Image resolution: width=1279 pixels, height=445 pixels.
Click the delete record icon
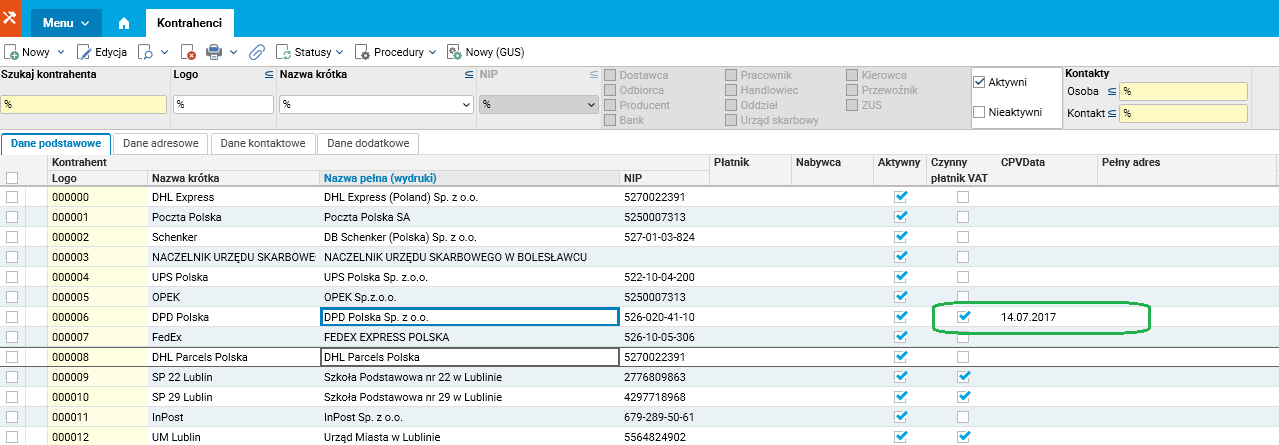click(189, 52)
